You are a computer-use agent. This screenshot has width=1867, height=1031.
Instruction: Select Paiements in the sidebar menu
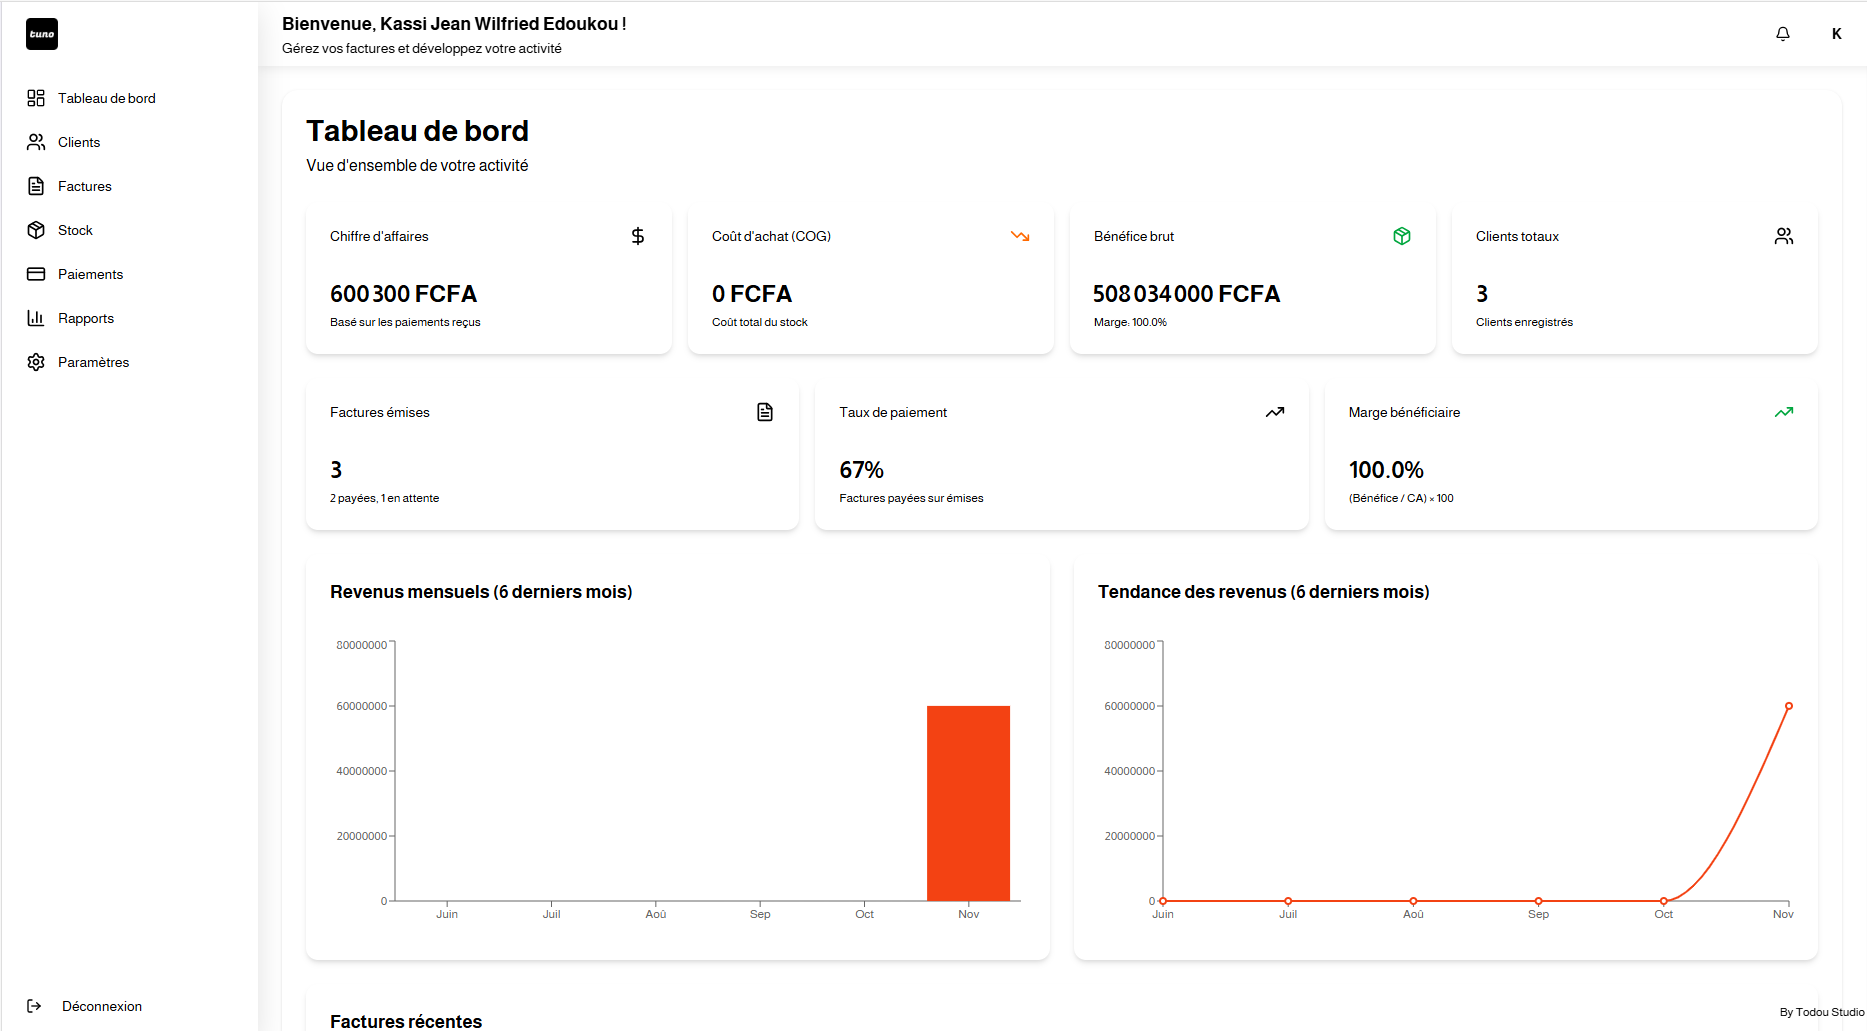90,274
